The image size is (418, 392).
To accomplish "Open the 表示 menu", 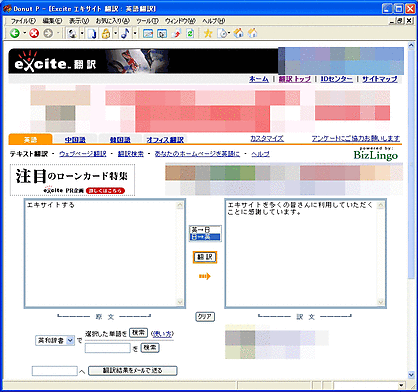I will [x=79, y=21].
